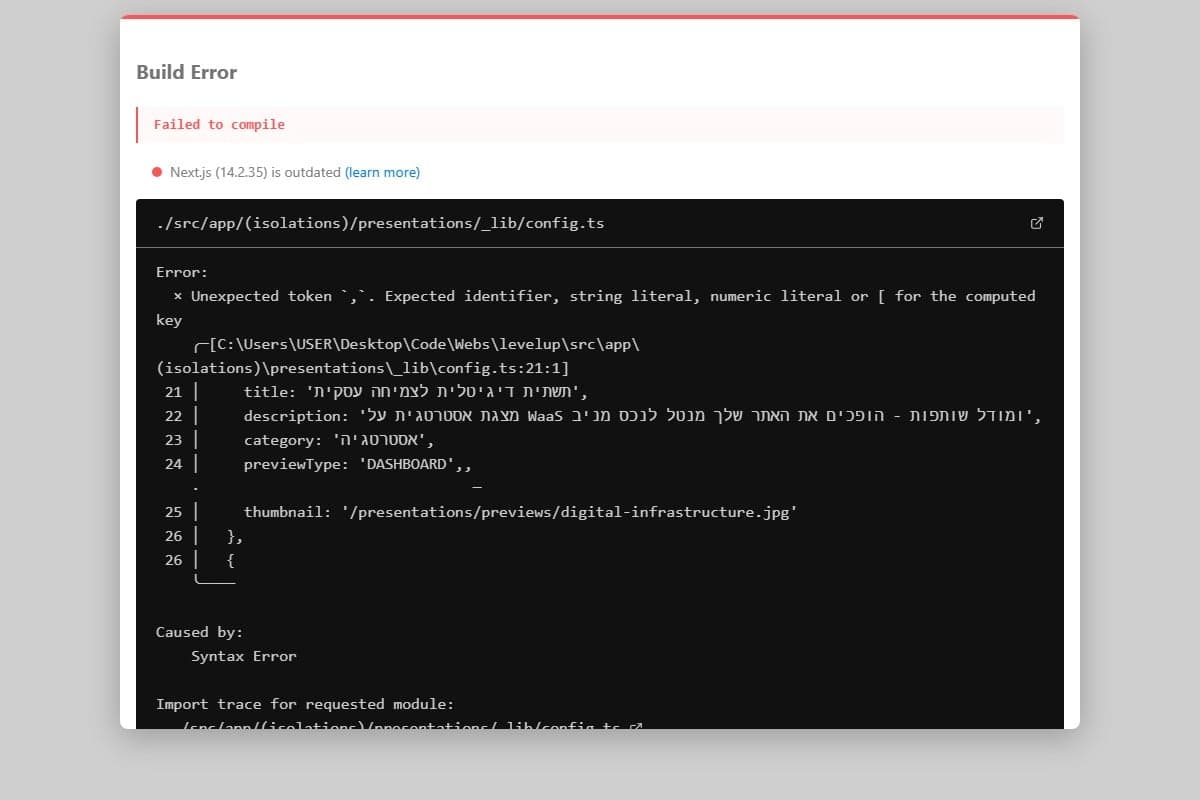Select code line 22 with description
Image resolution: width=1200 pixels, height=800 pixels.
(603, 416)
